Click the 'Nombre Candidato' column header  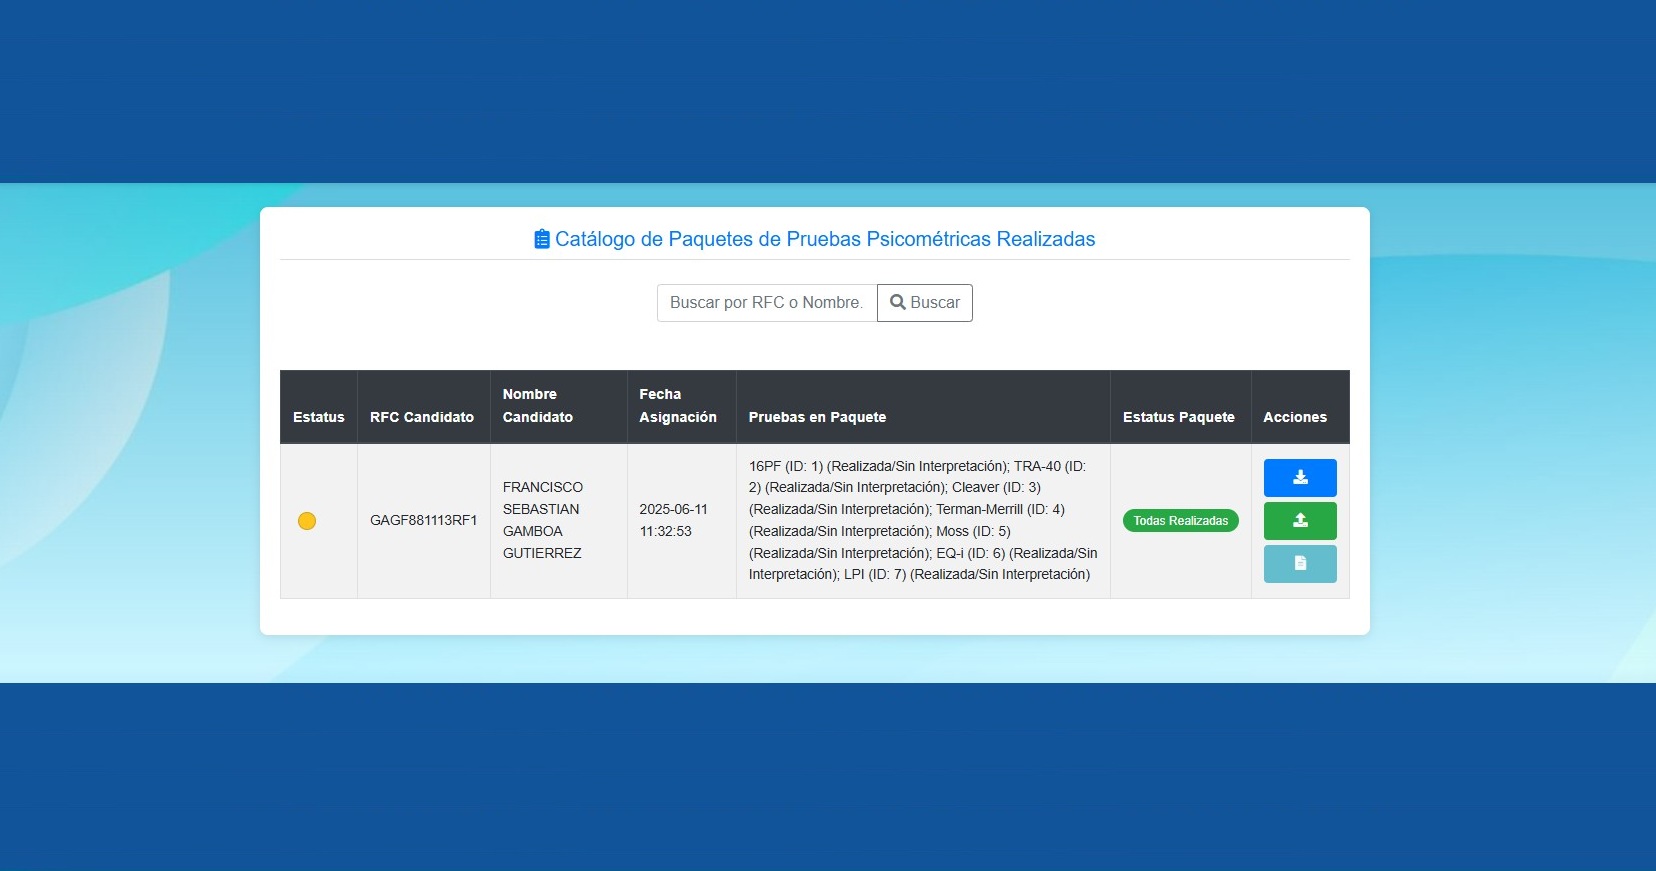(537, 406)
